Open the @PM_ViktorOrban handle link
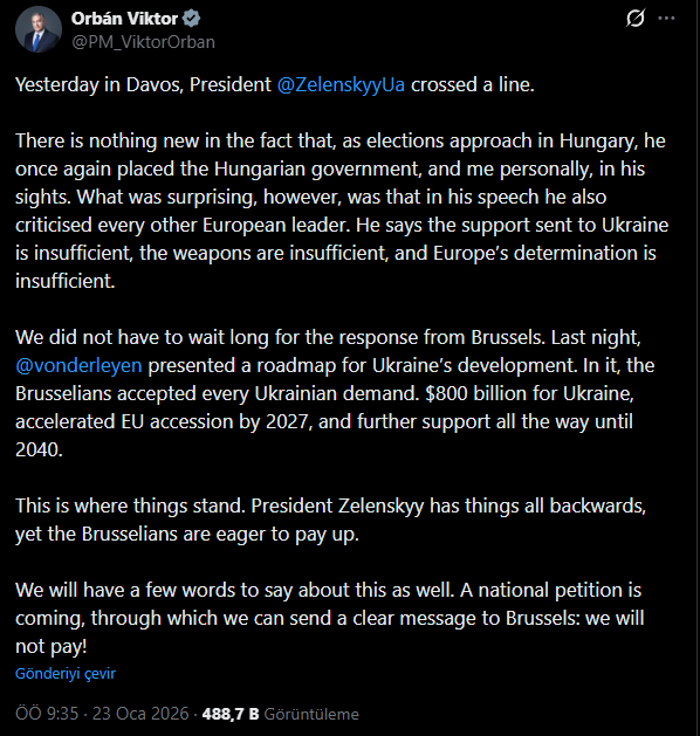The width and height of the screenshot is (700, 736). tap(142, 41)
